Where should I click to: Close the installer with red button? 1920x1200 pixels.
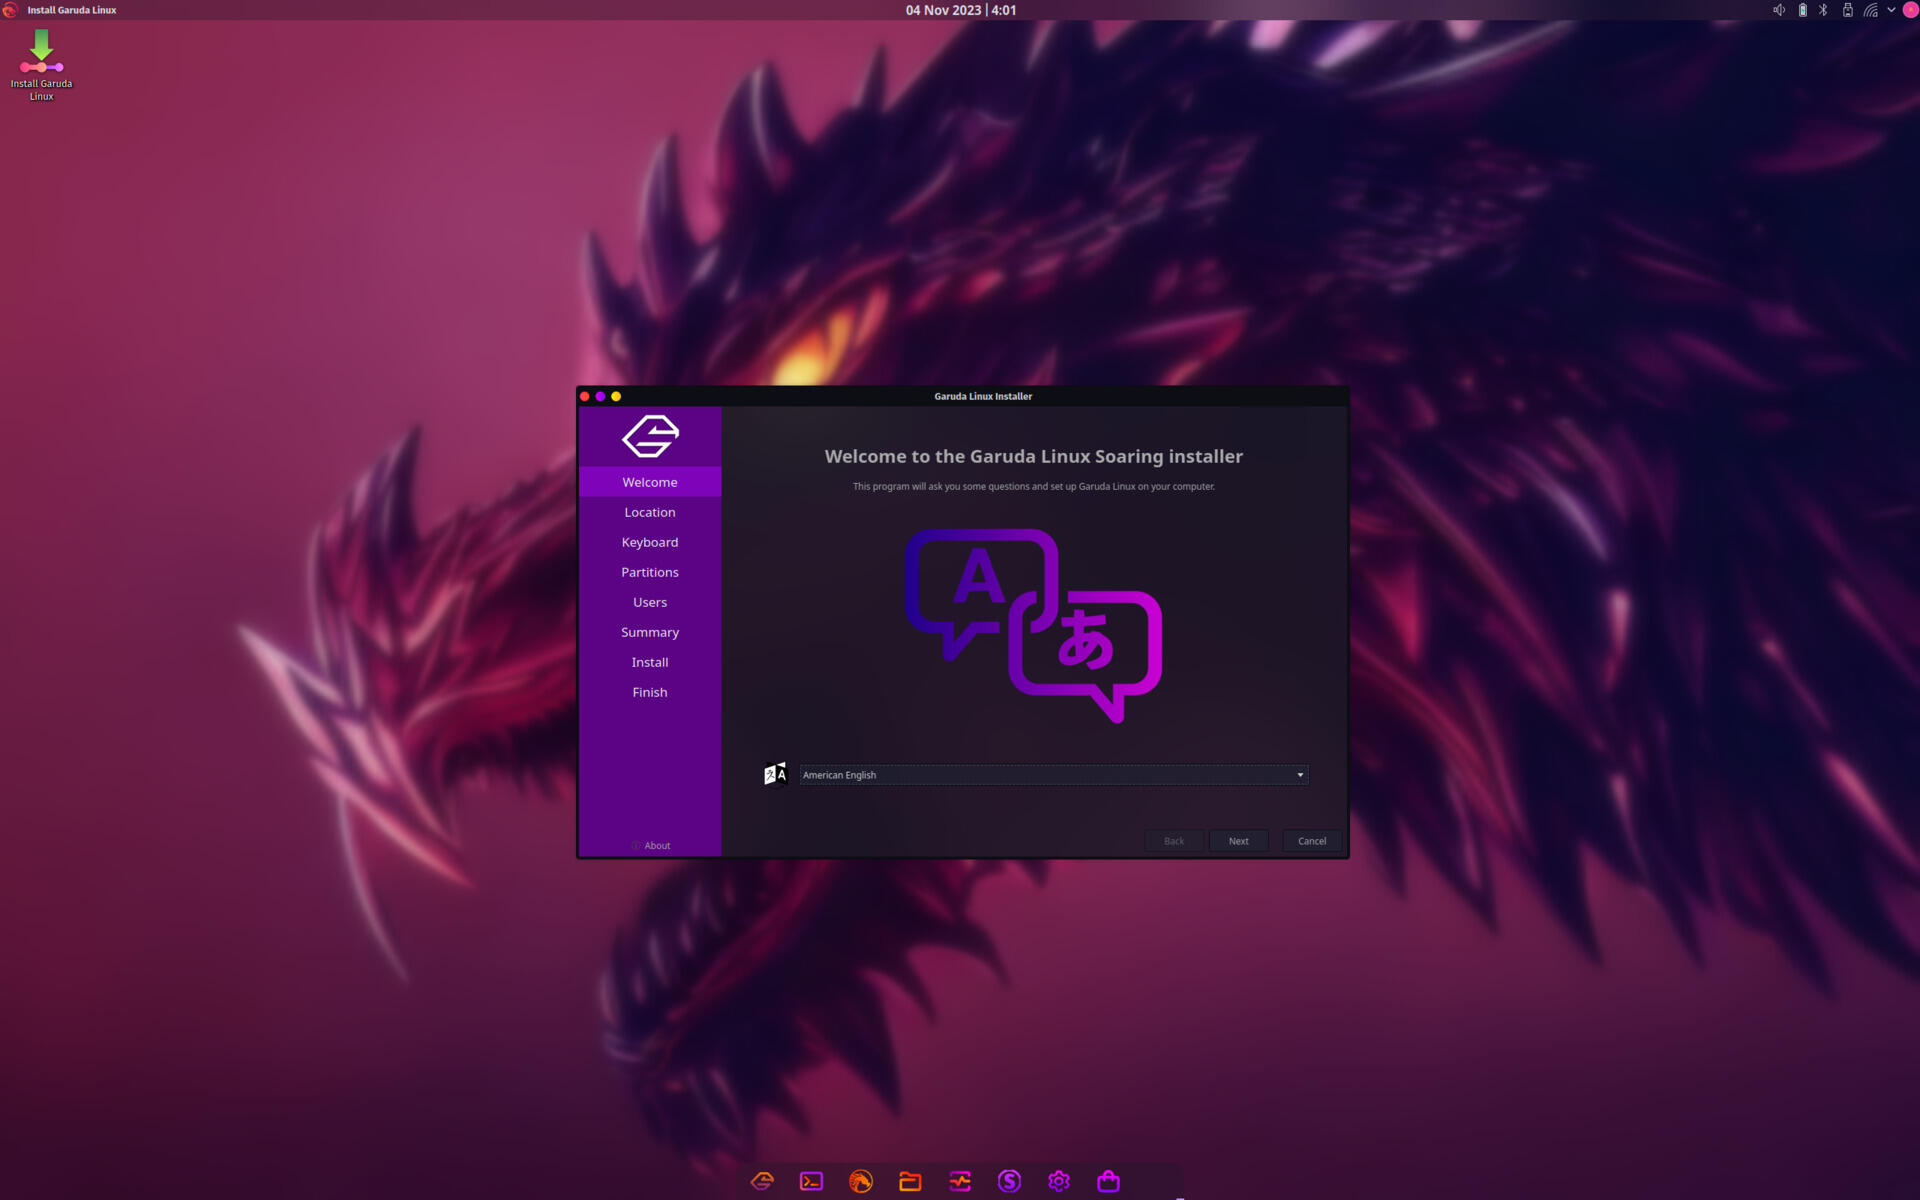click(x=585, y=397)
